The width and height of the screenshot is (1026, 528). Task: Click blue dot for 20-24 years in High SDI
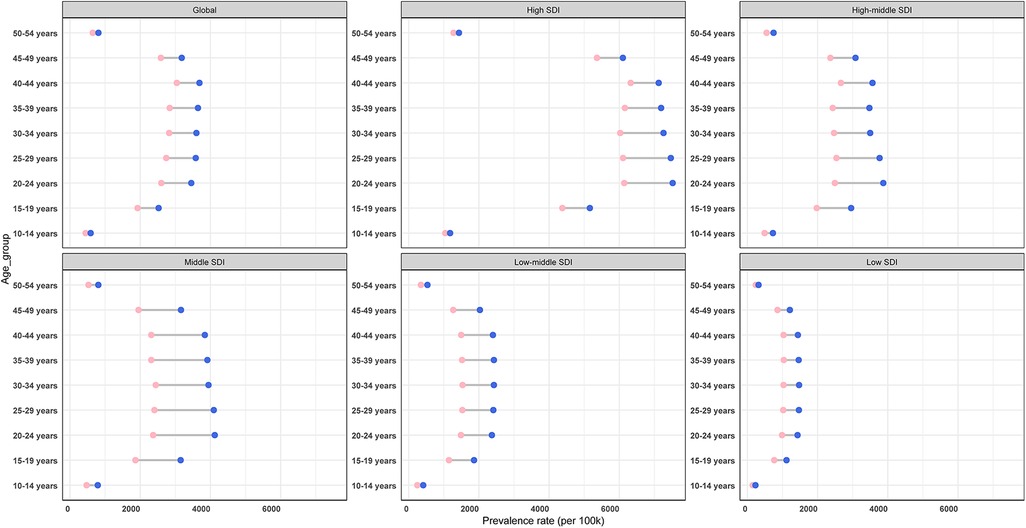pos(672,183)
